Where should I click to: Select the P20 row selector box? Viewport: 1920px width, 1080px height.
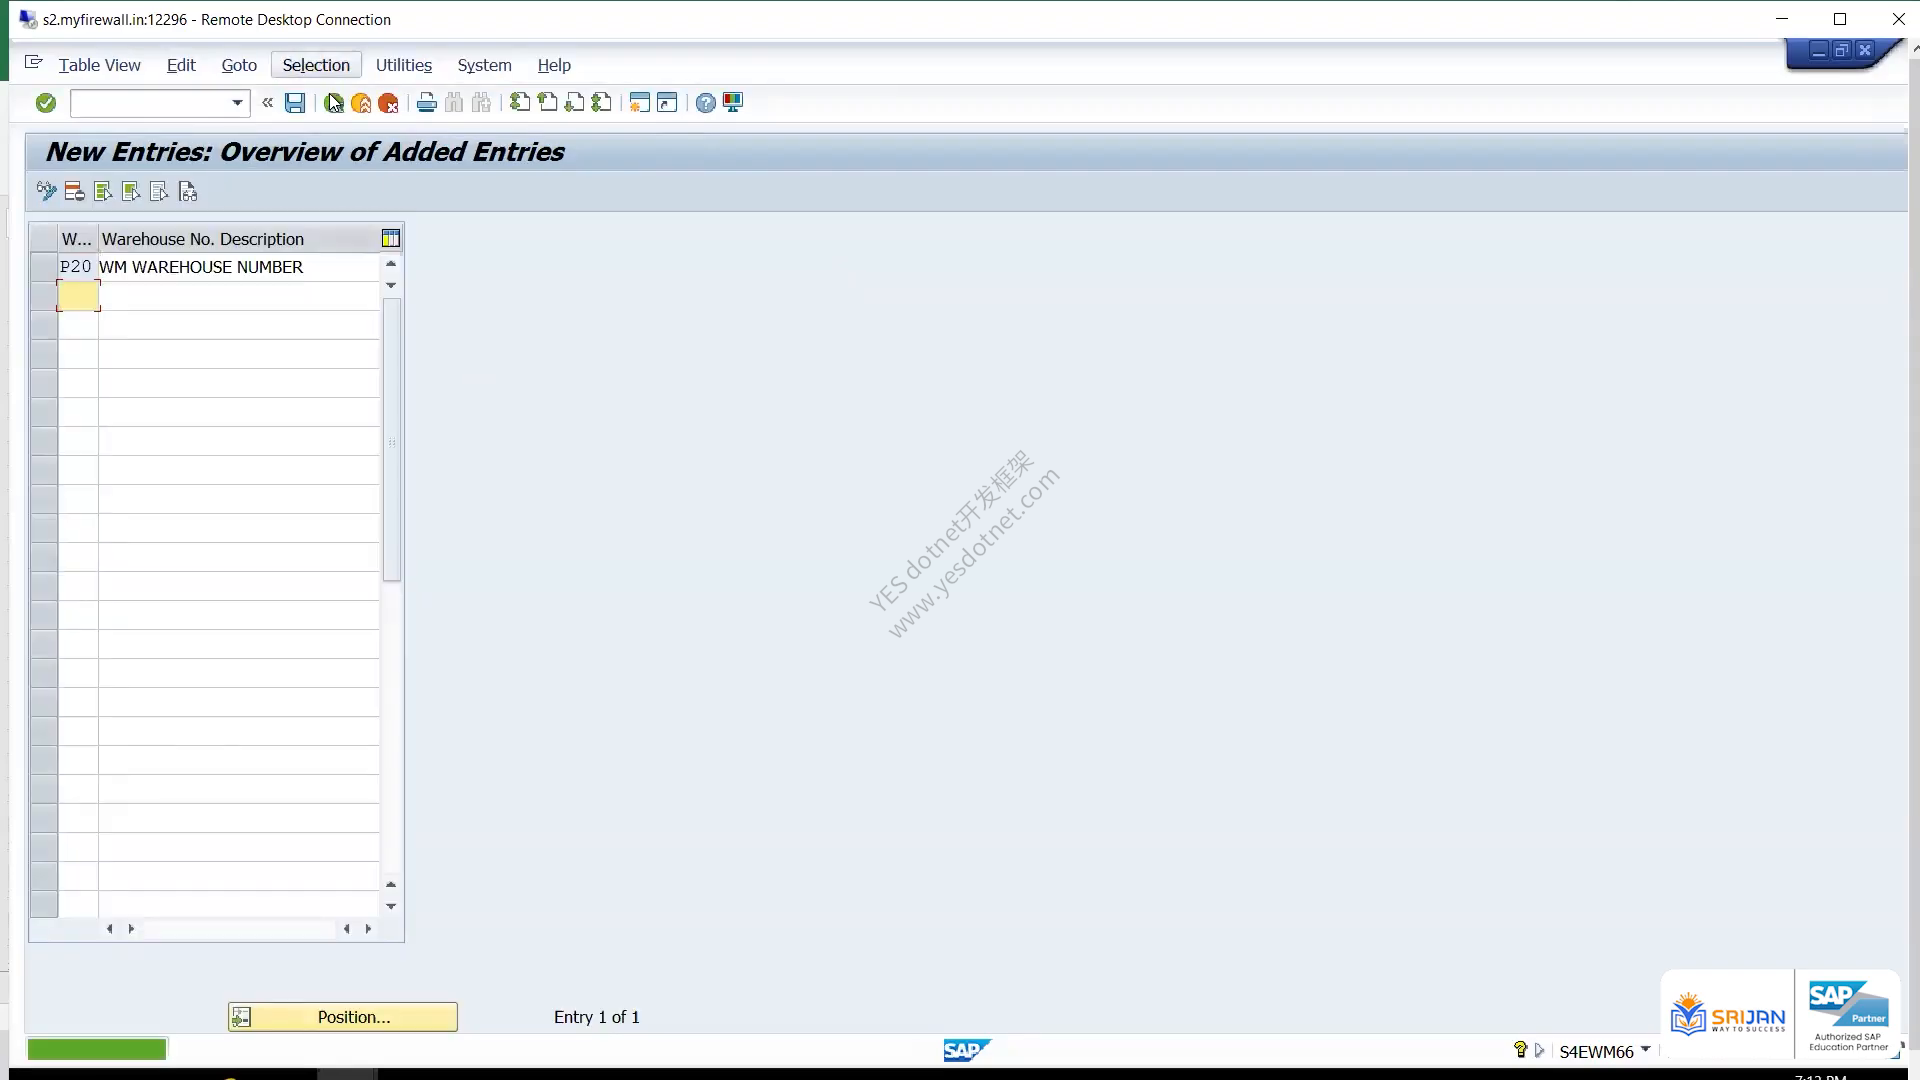(x=44, y=267)
